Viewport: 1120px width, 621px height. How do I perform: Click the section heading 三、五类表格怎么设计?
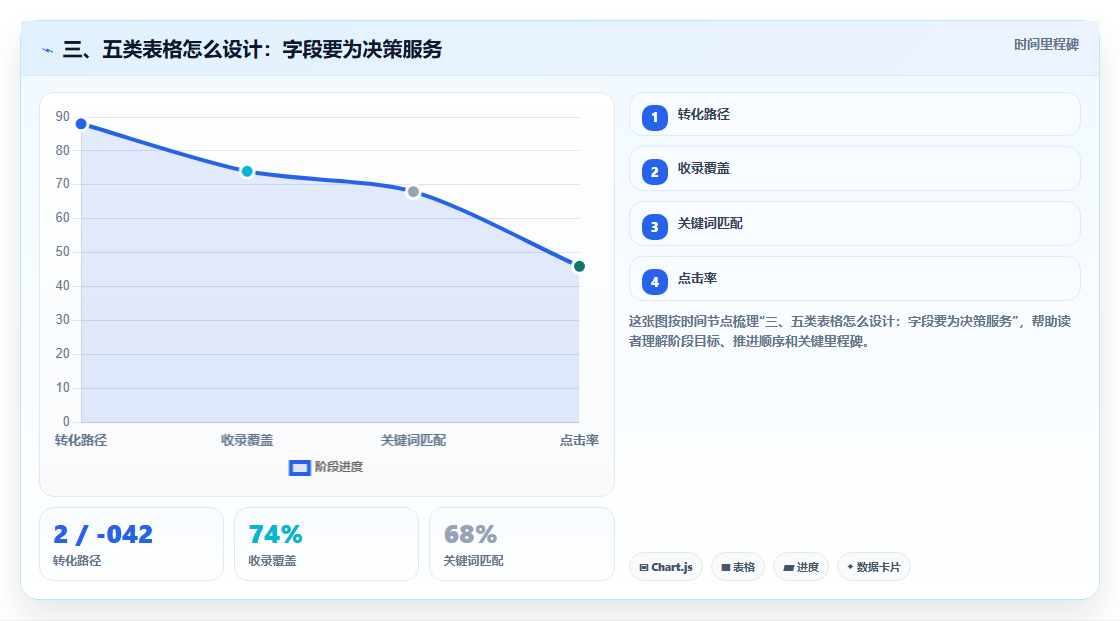tap(252, 50)
